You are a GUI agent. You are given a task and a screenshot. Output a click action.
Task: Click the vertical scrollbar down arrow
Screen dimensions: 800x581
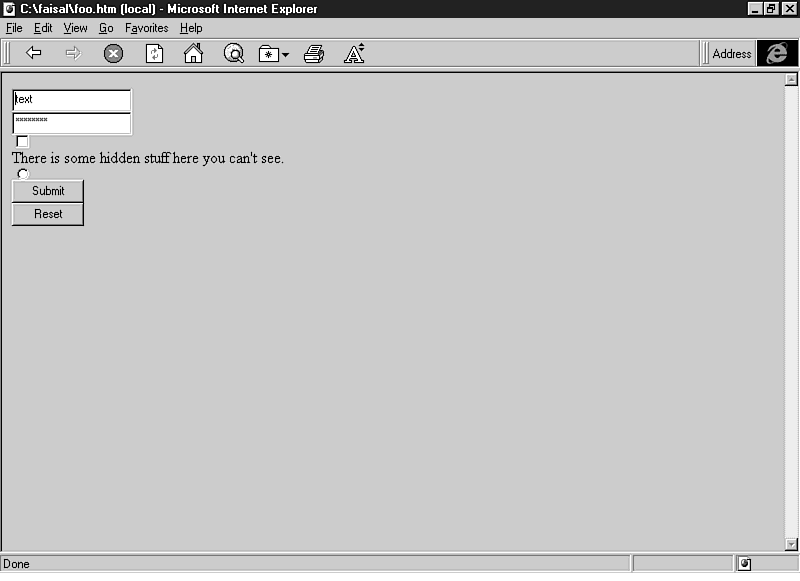[791, 544]
